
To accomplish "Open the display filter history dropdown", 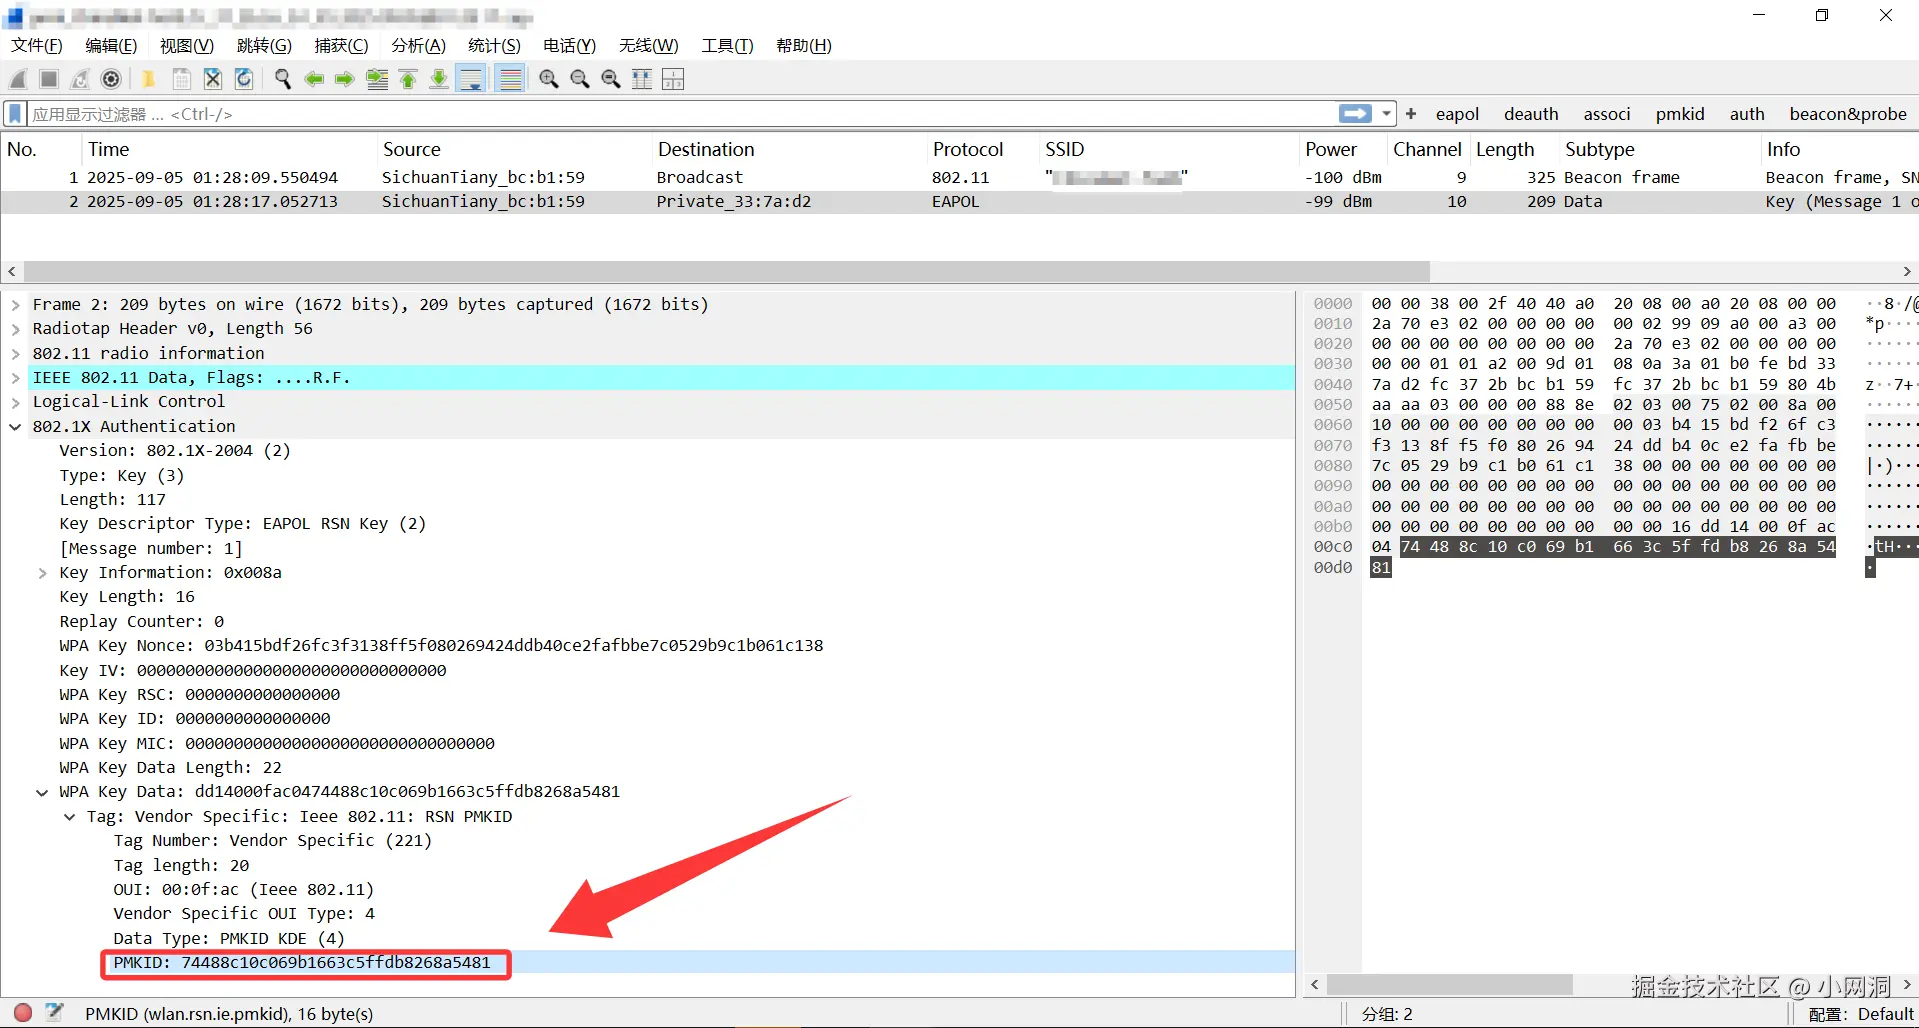I will tap(1387, 114).
